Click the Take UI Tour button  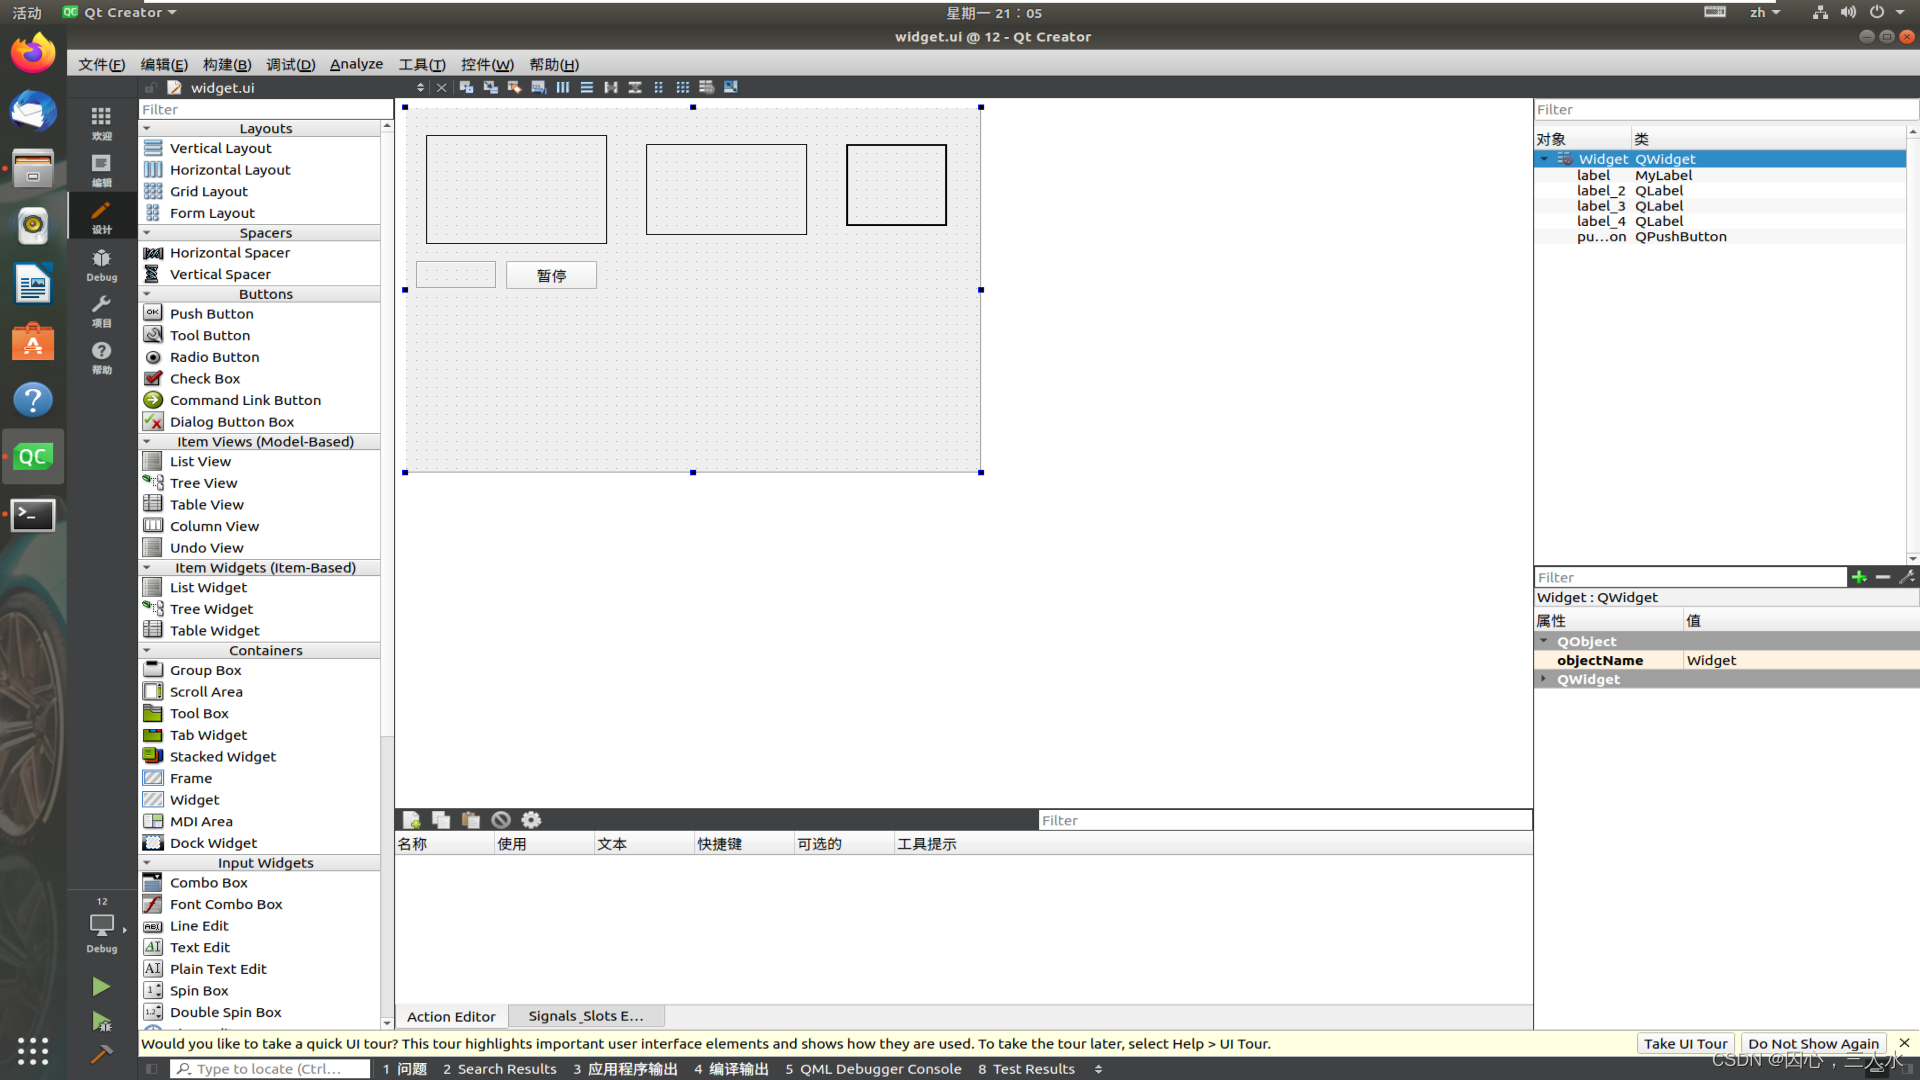point(1685,1043)
